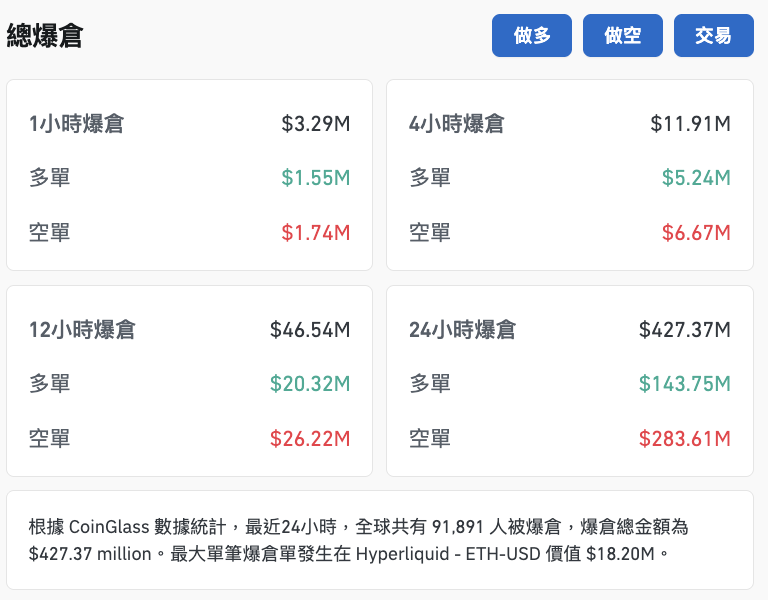Viewport: 768px width, 600px height.
Task: Click the $427.37M 24-hour total
Action: pyautogui.click(x=685, y=330)
